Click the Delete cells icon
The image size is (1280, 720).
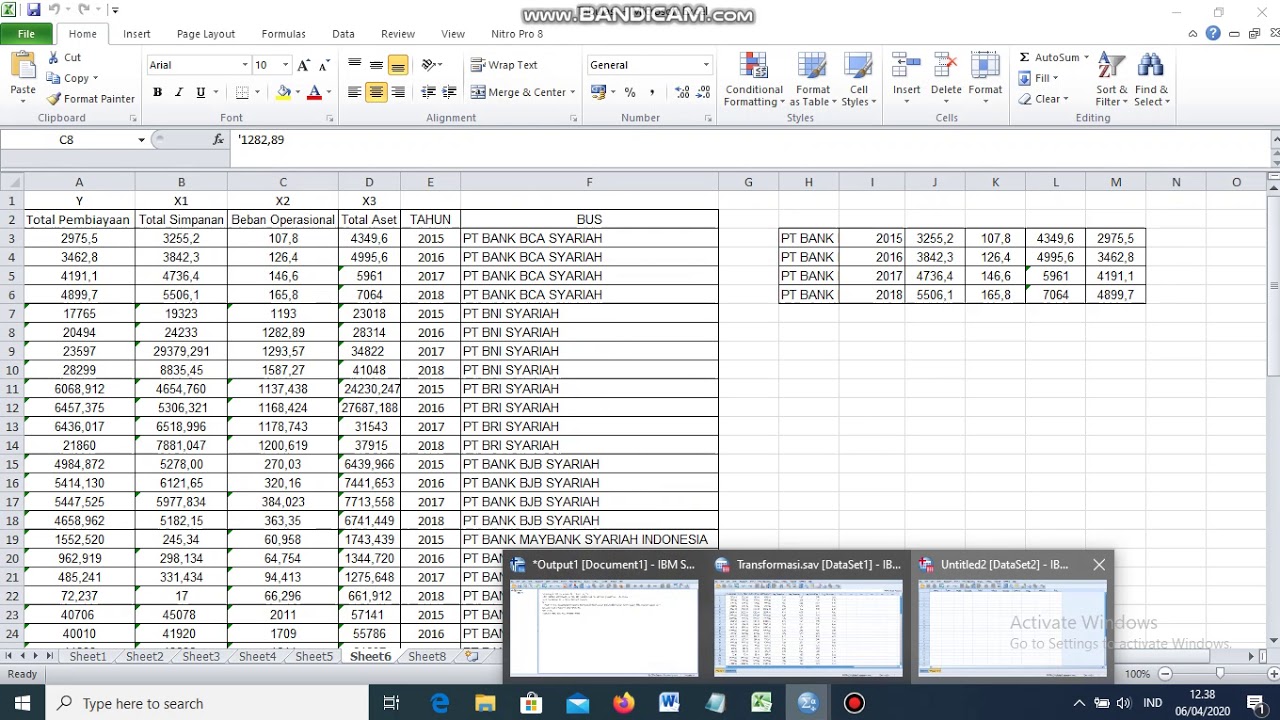[946, 66]
